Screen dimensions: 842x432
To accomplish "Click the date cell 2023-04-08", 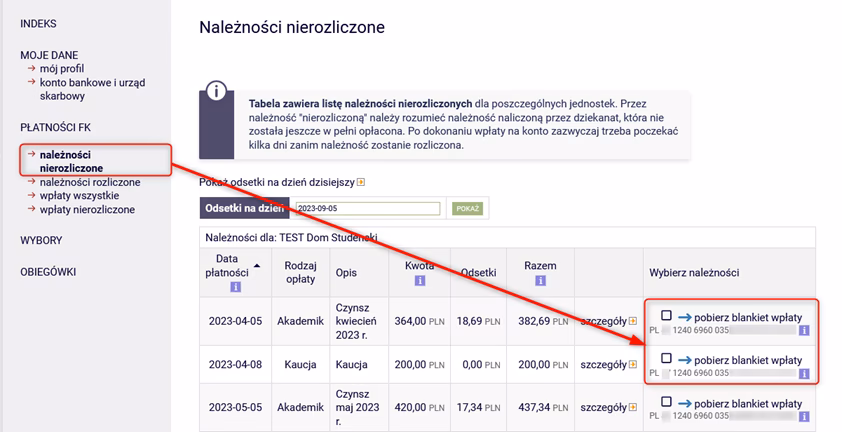I will [x=235, y=364].
